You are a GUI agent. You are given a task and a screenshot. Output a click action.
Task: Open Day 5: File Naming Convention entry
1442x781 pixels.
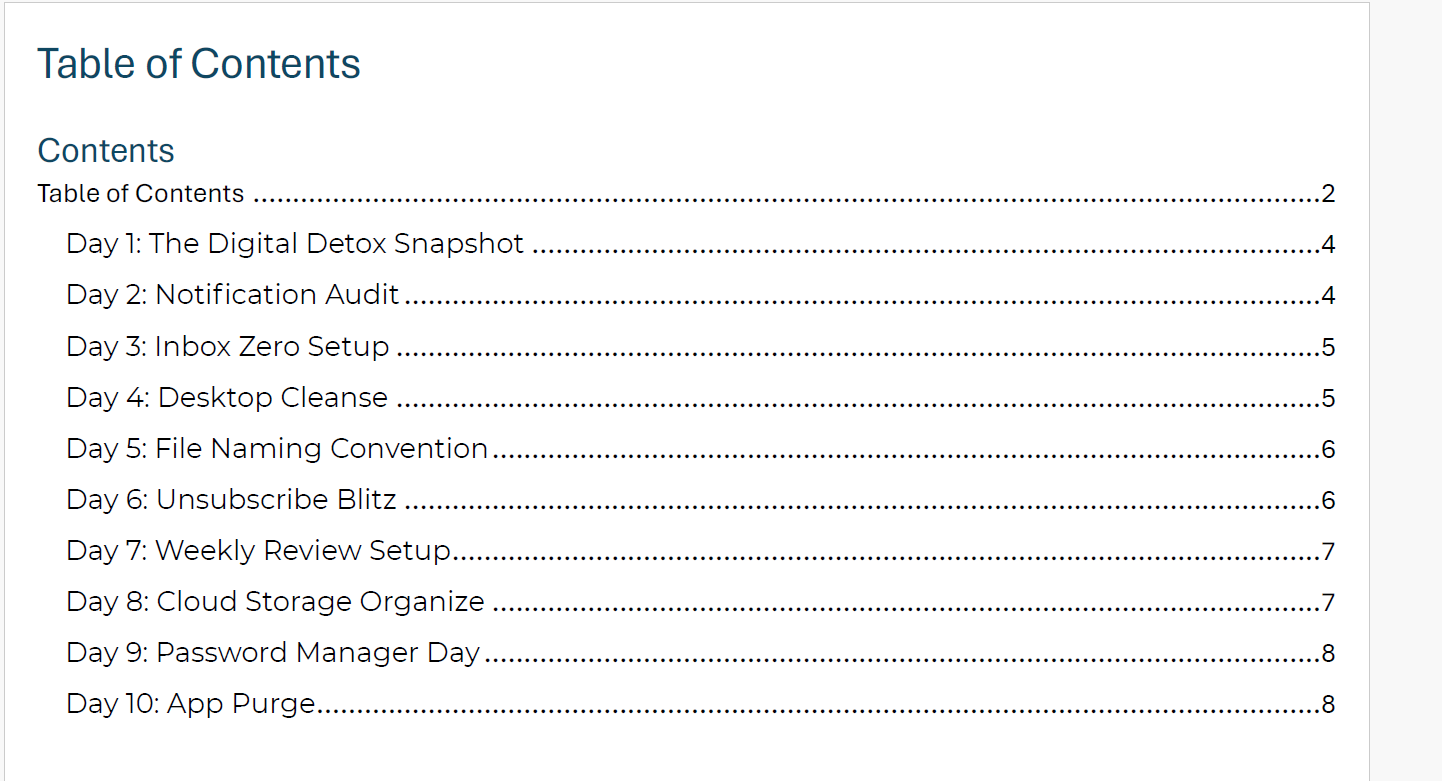tap(277, 449)
